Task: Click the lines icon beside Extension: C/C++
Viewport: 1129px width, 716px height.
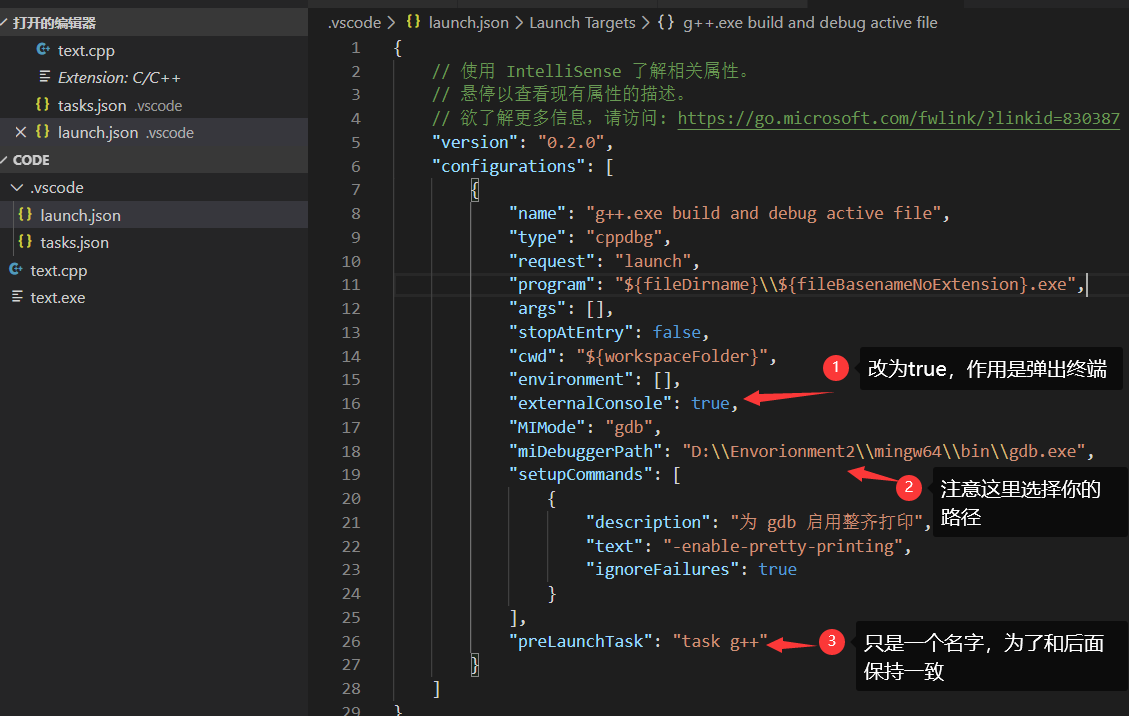Action: click(x=44, y=76)
